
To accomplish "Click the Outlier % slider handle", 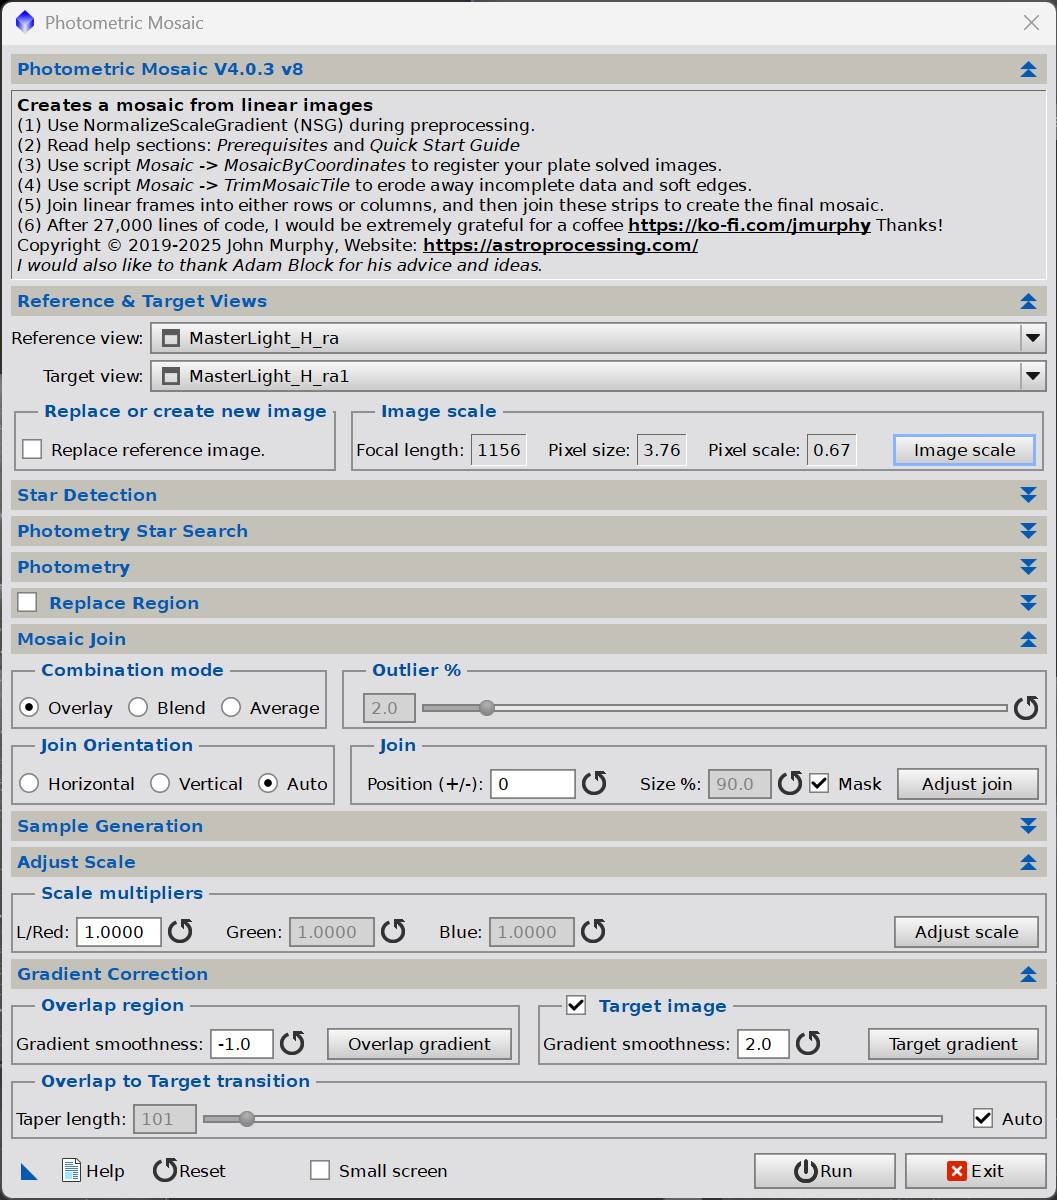I will (486, 708).
